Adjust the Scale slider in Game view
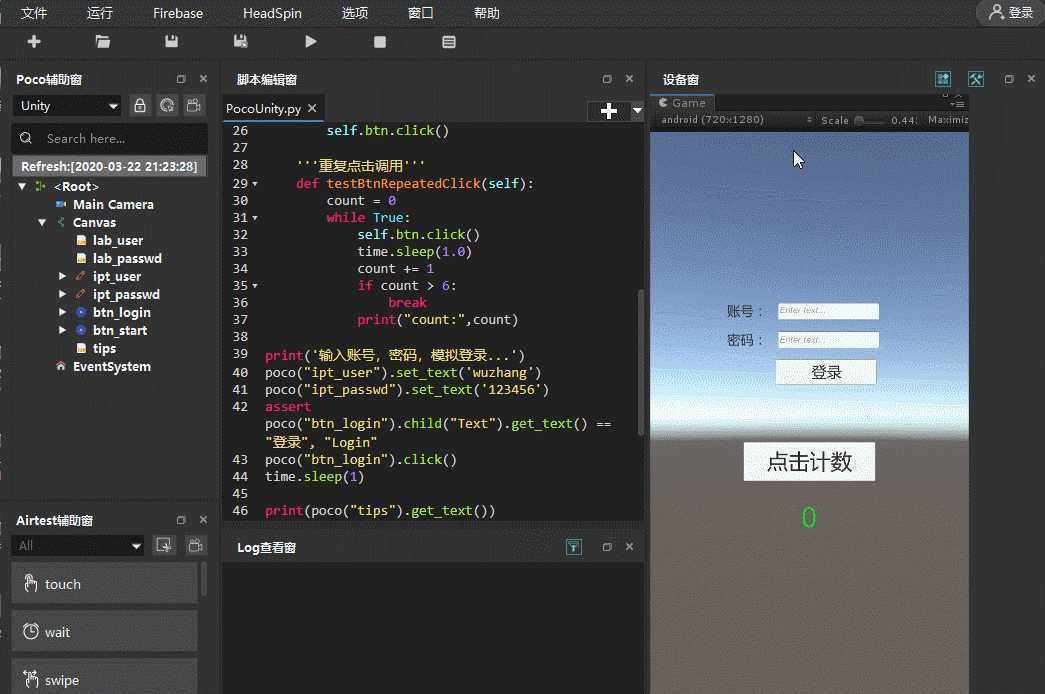 pos(870,121)
